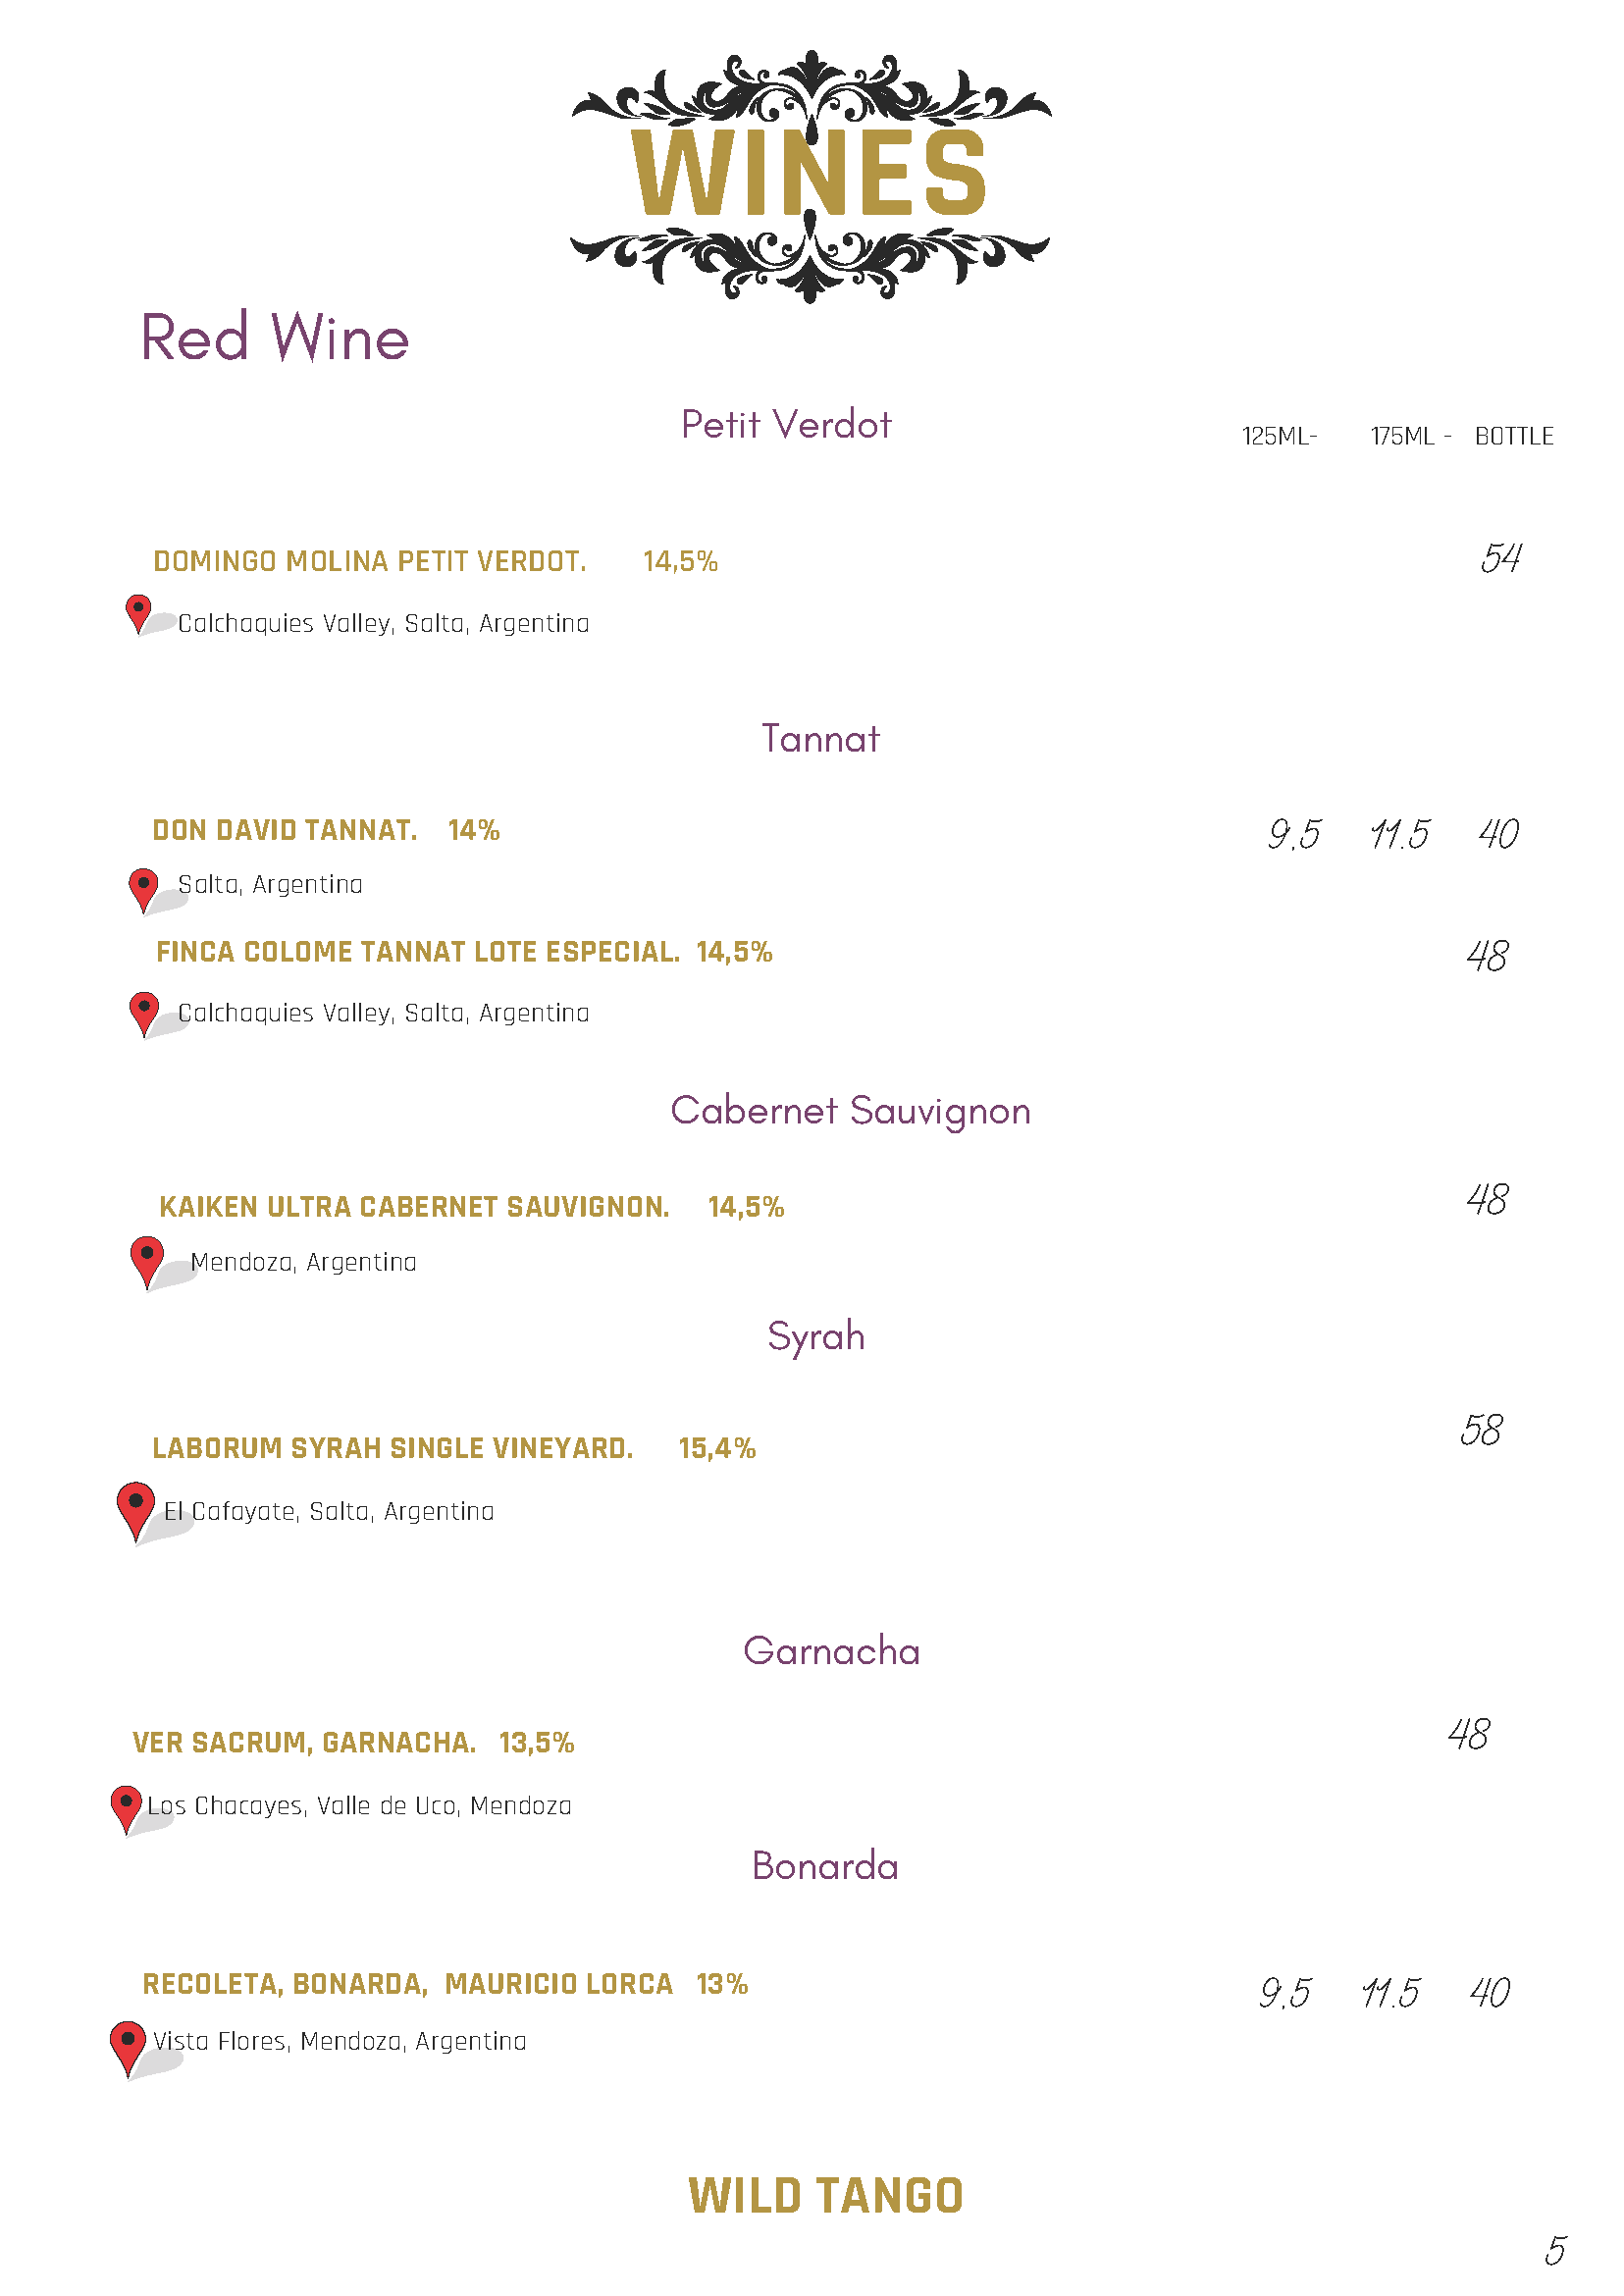Click the BOTTLE column header

tap(1513, 437)
